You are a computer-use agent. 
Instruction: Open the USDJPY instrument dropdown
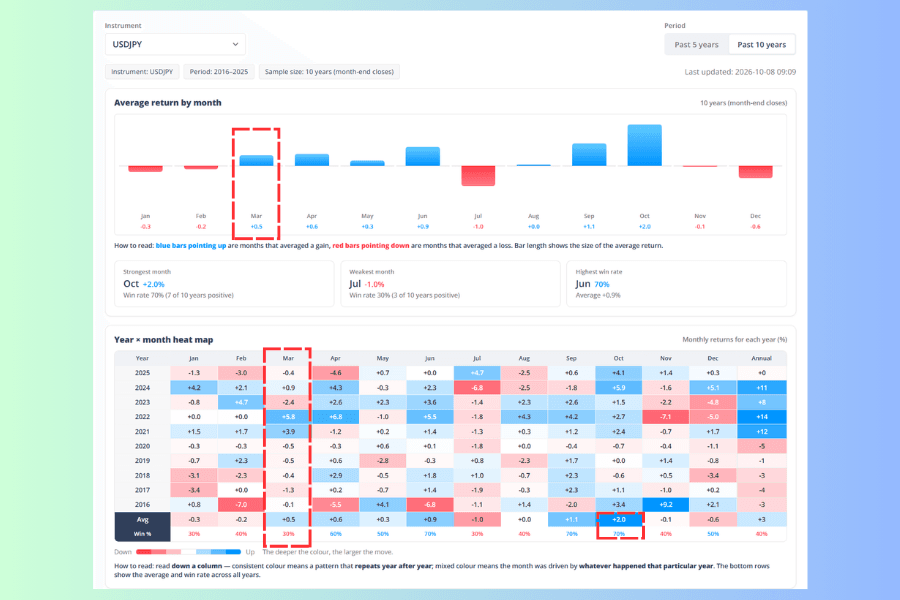pyautogui.click(x=175, y=44)
